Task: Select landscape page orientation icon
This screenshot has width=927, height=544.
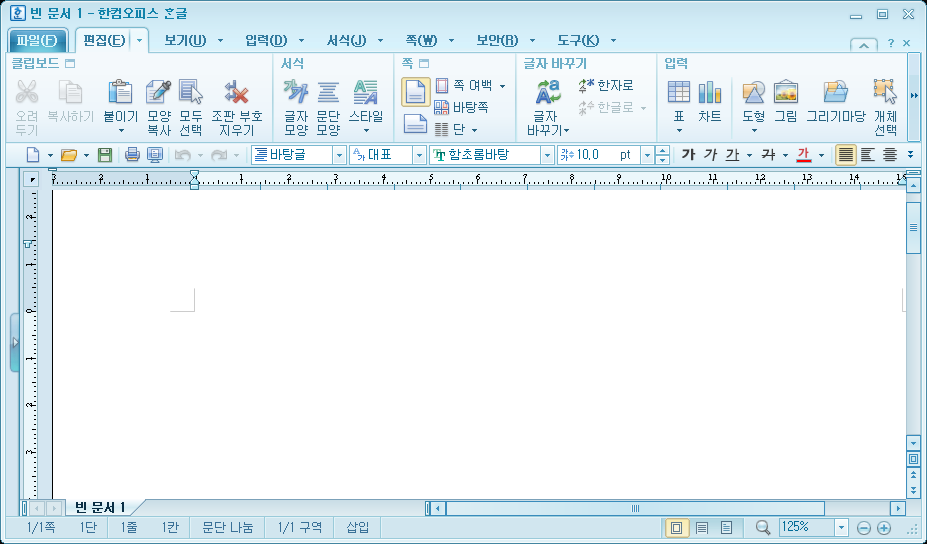Action: tap(416, 124)
